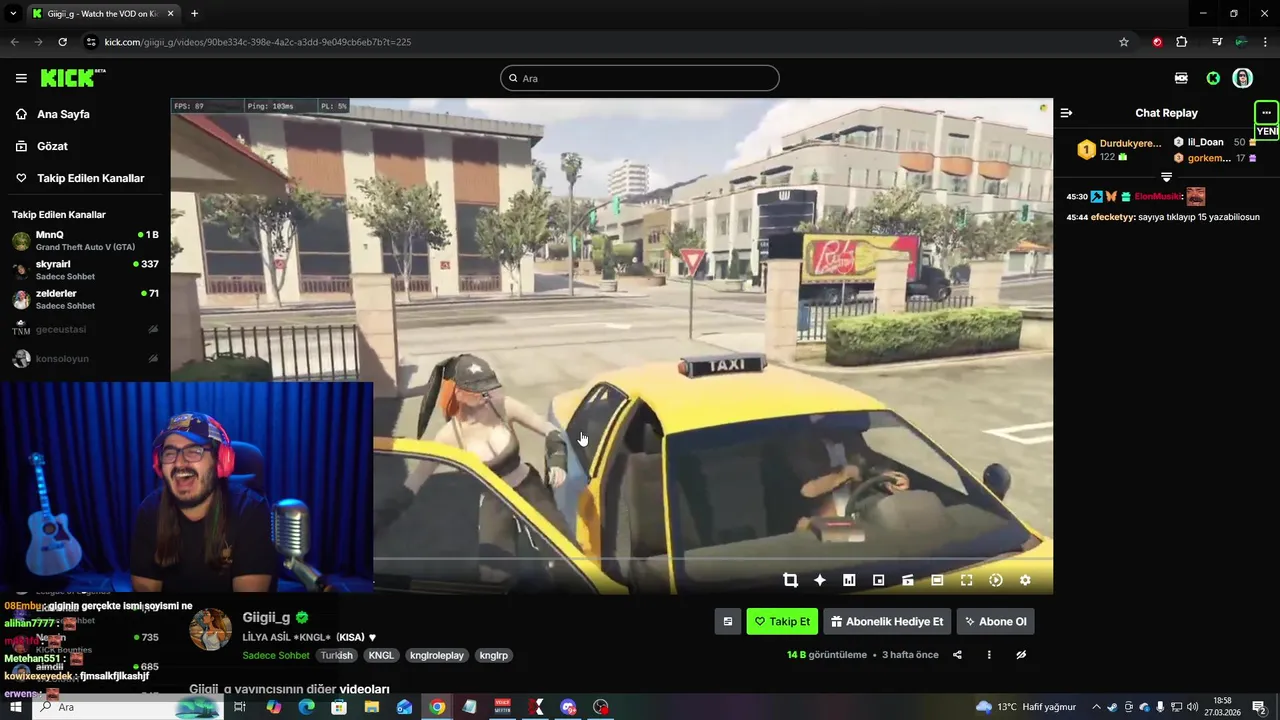
Task: Toggle theater mode on the player
Action: tap(937, 580)
